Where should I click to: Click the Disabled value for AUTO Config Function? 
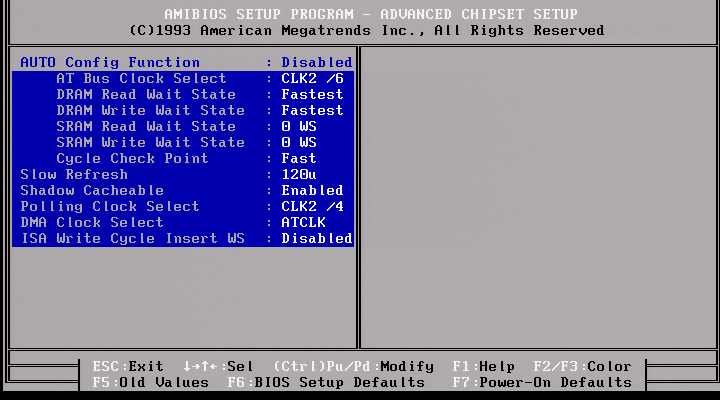[x=317, y=62]
